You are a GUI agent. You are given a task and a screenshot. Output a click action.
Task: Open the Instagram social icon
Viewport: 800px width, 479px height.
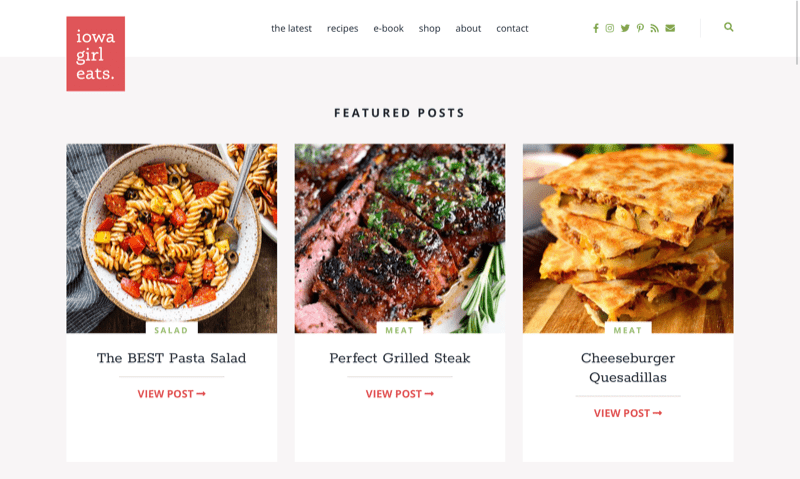tap(610, 28)
